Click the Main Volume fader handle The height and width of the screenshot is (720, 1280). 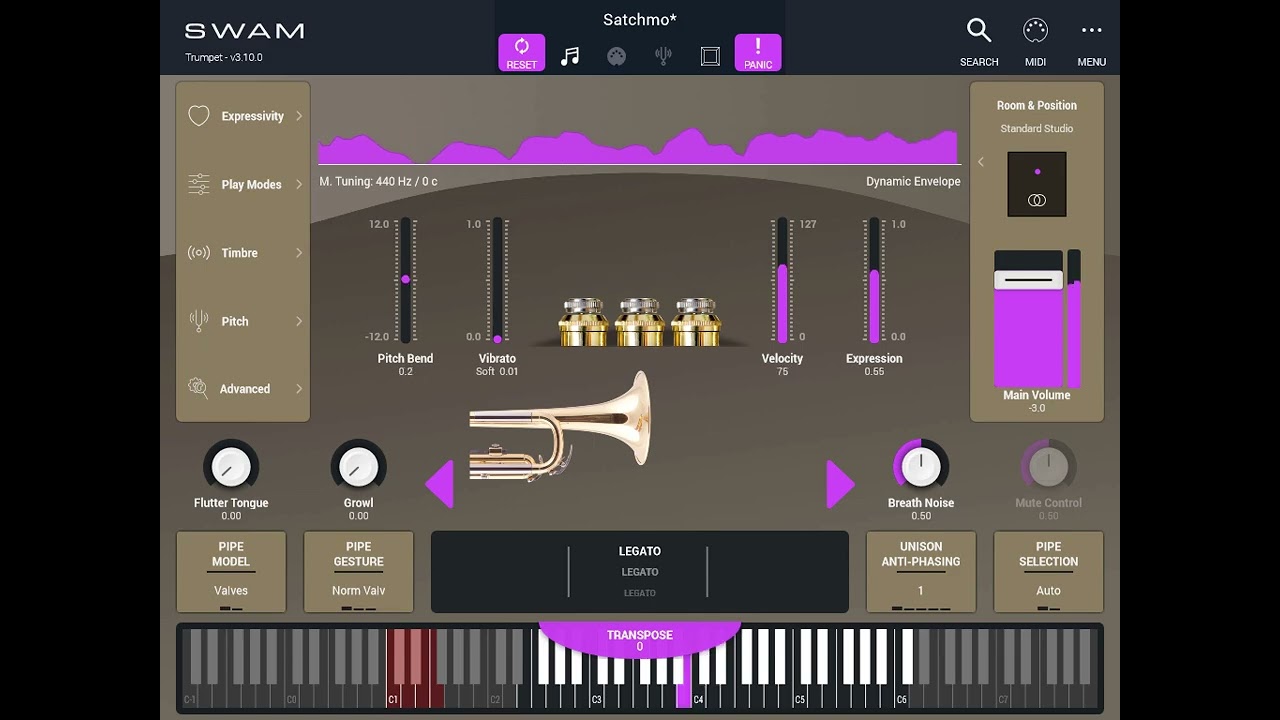coord(1028,281)
